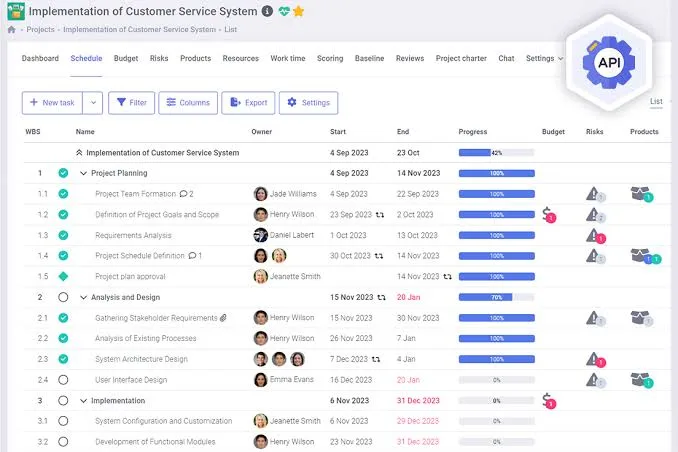Toggle completion of Analysis of Existing Processes

[63, 338]
